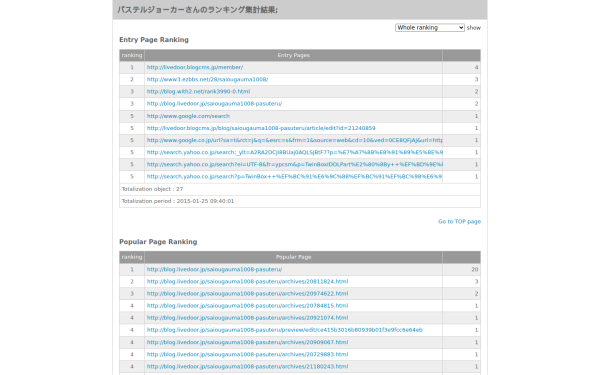This screenshot has width=600, height=375.
Task: Open the www.google.com/search entry link
Action: 188,116
